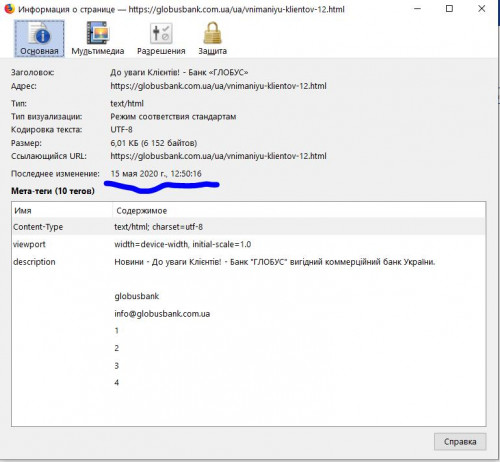
Task: Select the description meta tag row
Action: pos(248,262)
